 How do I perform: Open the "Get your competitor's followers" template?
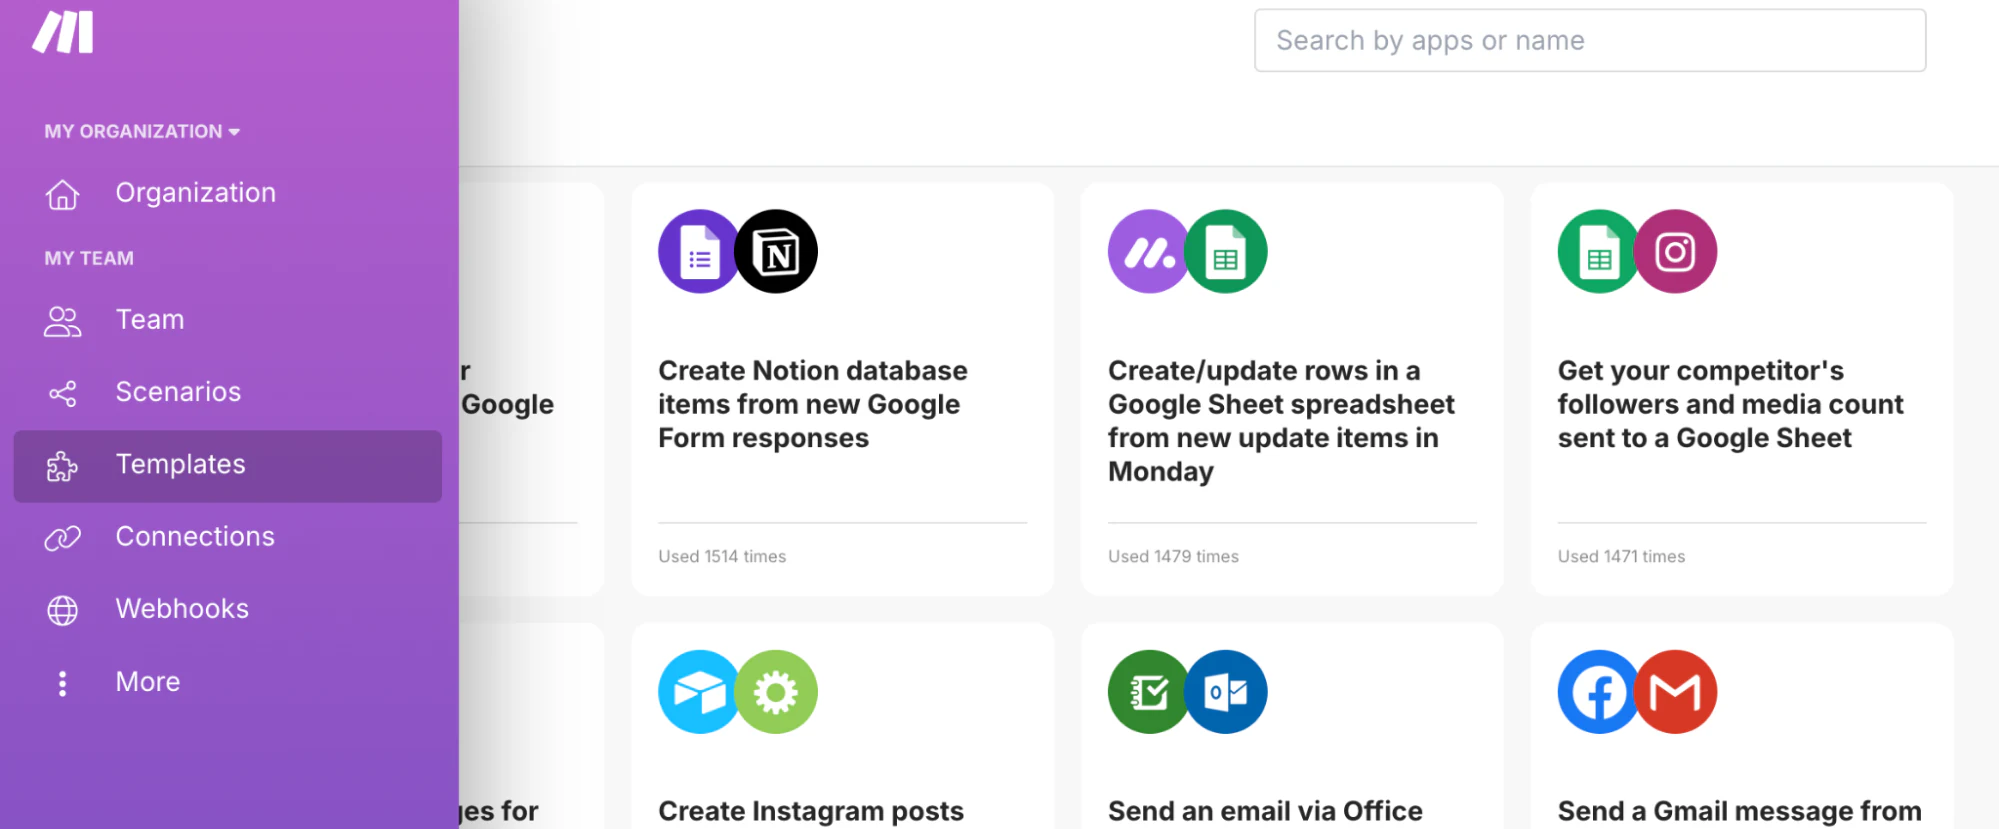[1742, 389]
